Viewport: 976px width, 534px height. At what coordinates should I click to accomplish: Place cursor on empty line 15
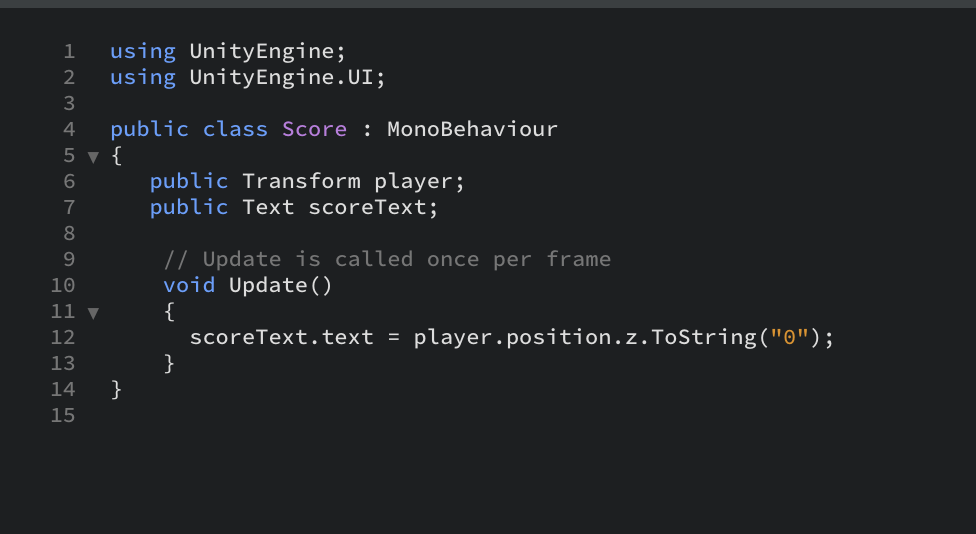click(x=300, y=415)
